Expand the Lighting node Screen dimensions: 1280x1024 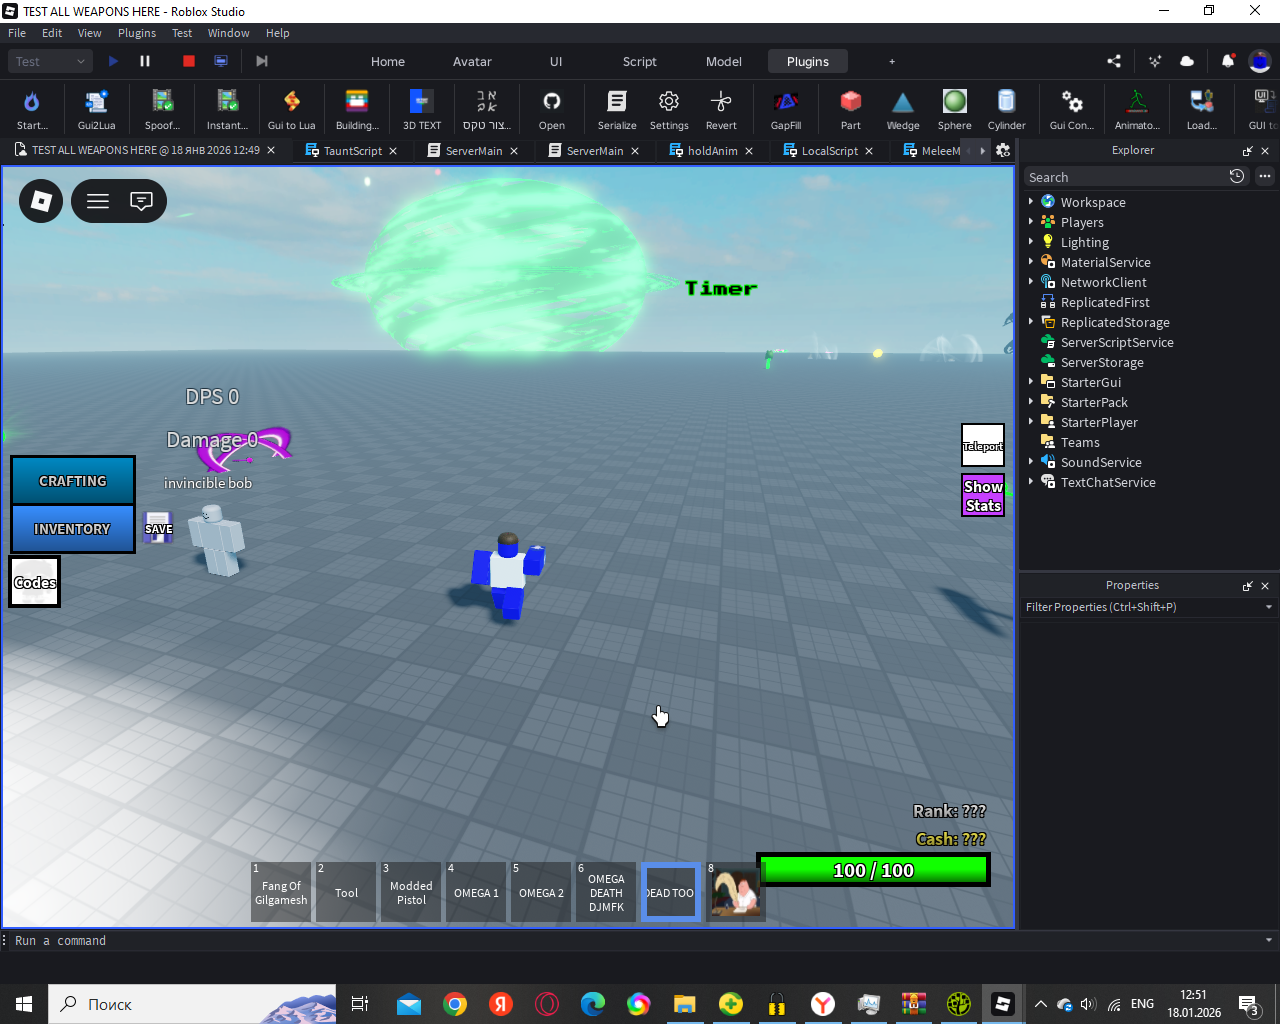(1031, 241)
